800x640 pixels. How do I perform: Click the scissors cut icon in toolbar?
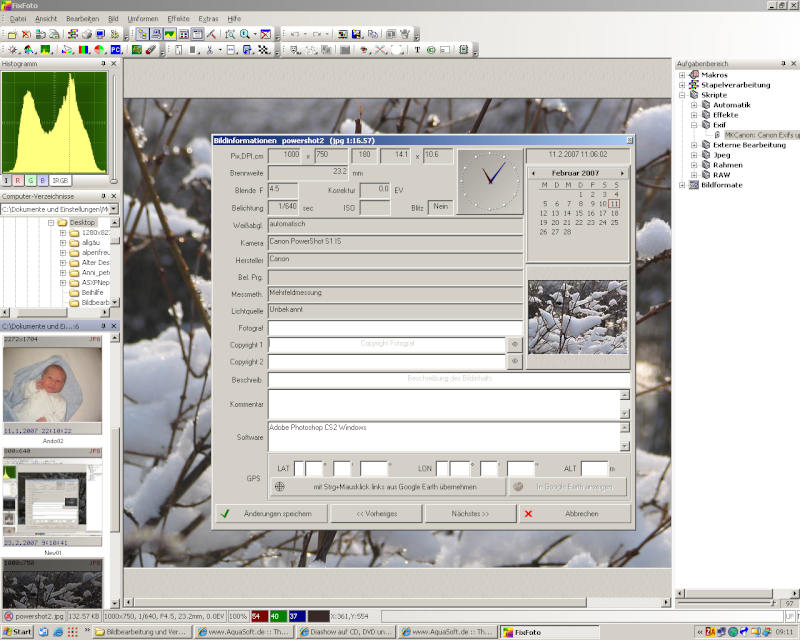tap(208, 49)
